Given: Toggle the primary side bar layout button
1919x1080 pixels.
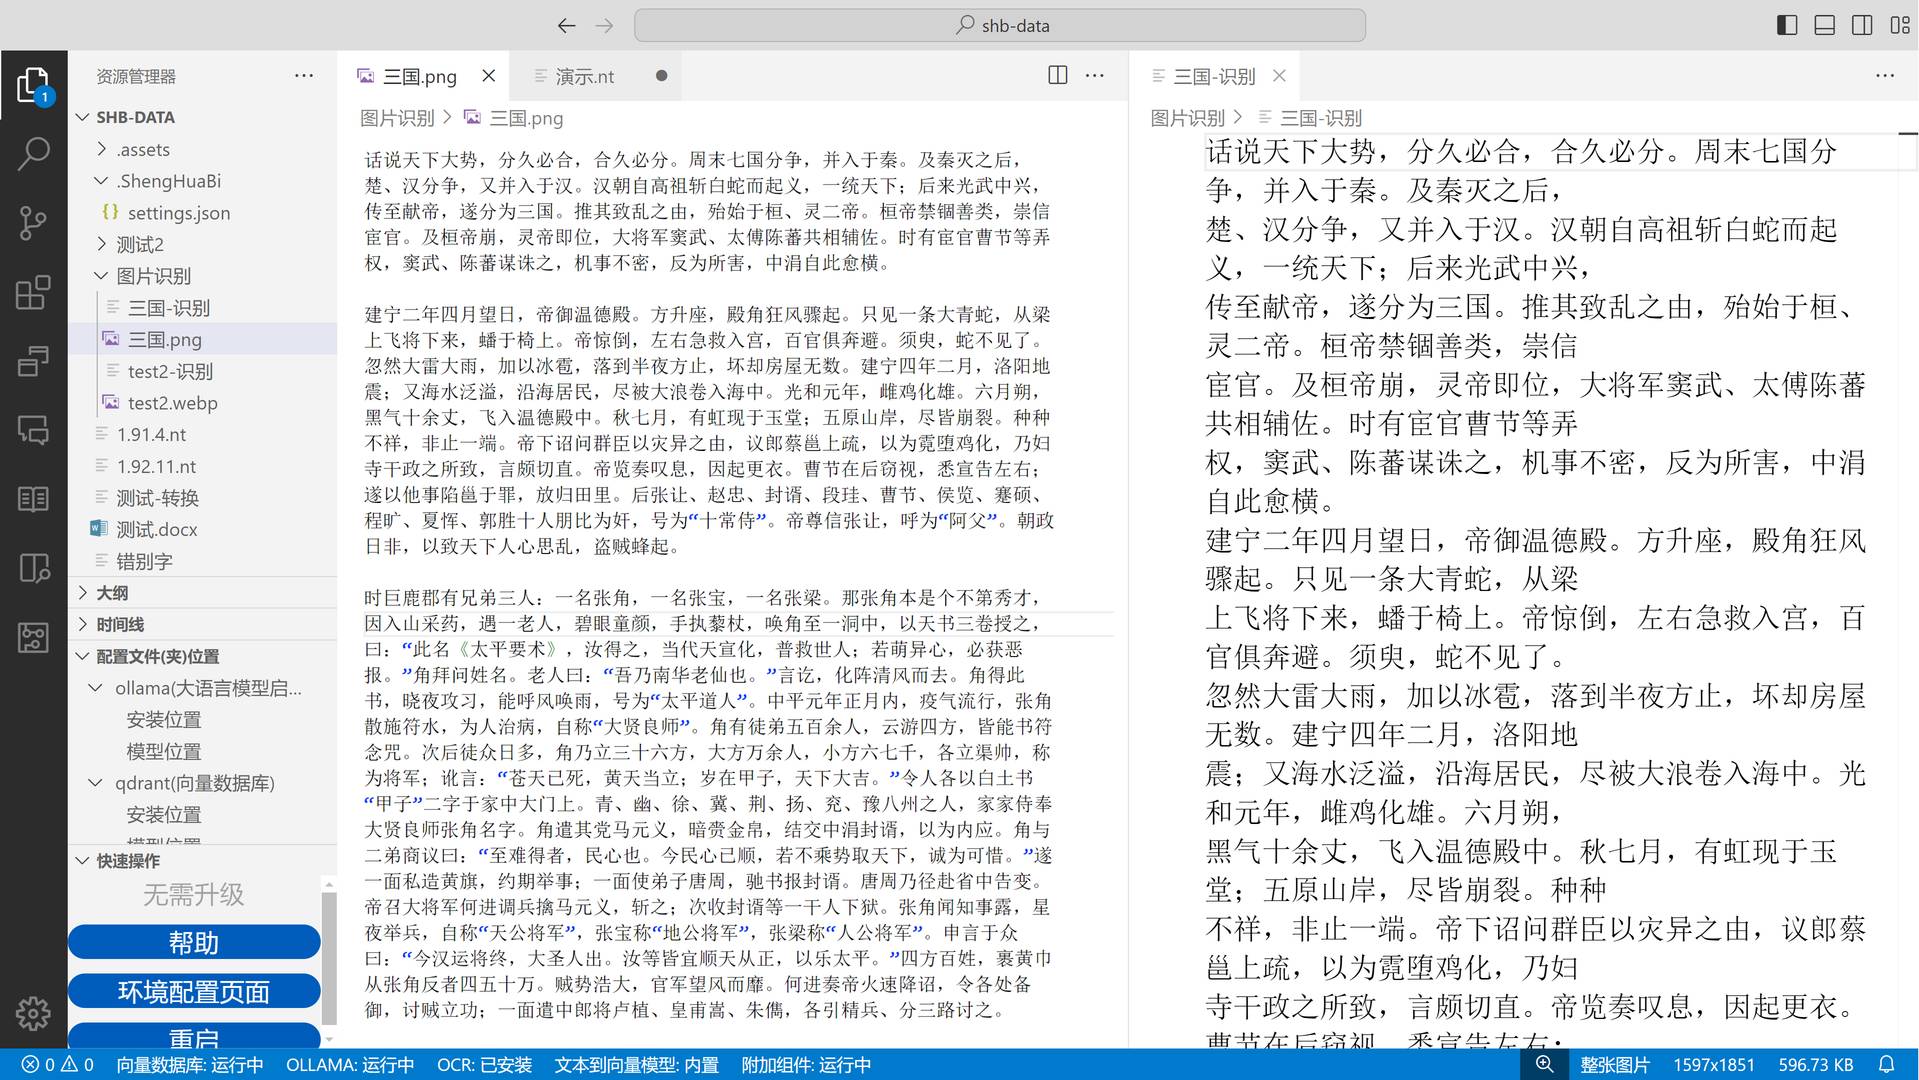Looking at the screenshot, I should (1787, 26).
